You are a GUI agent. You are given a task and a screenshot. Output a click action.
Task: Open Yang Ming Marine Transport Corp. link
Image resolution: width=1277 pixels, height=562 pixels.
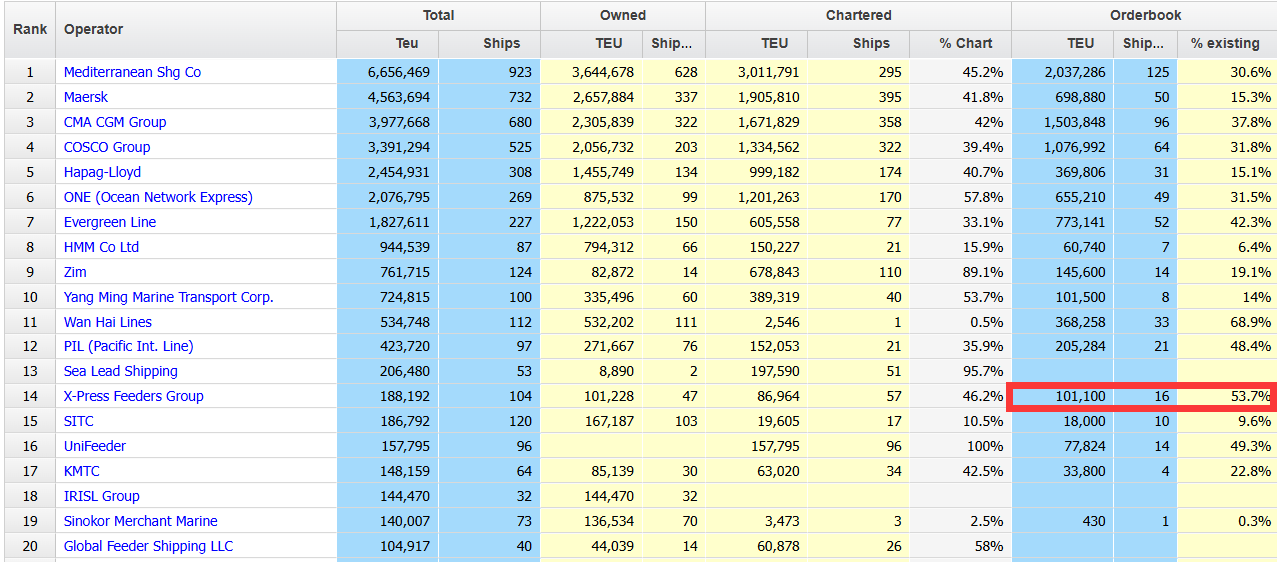tap(169, 297)
